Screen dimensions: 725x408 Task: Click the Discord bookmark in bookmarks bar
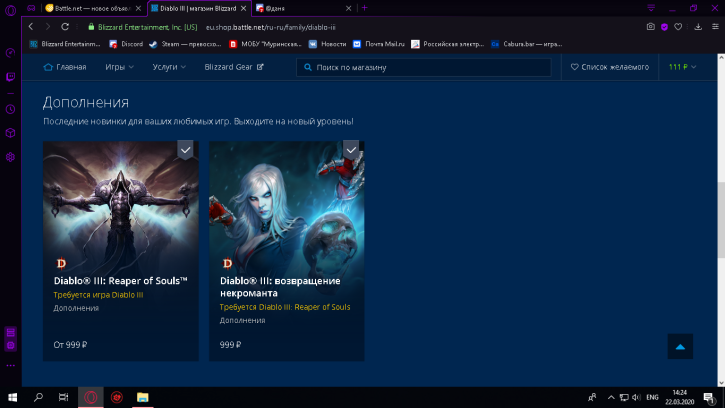[126, 44]
